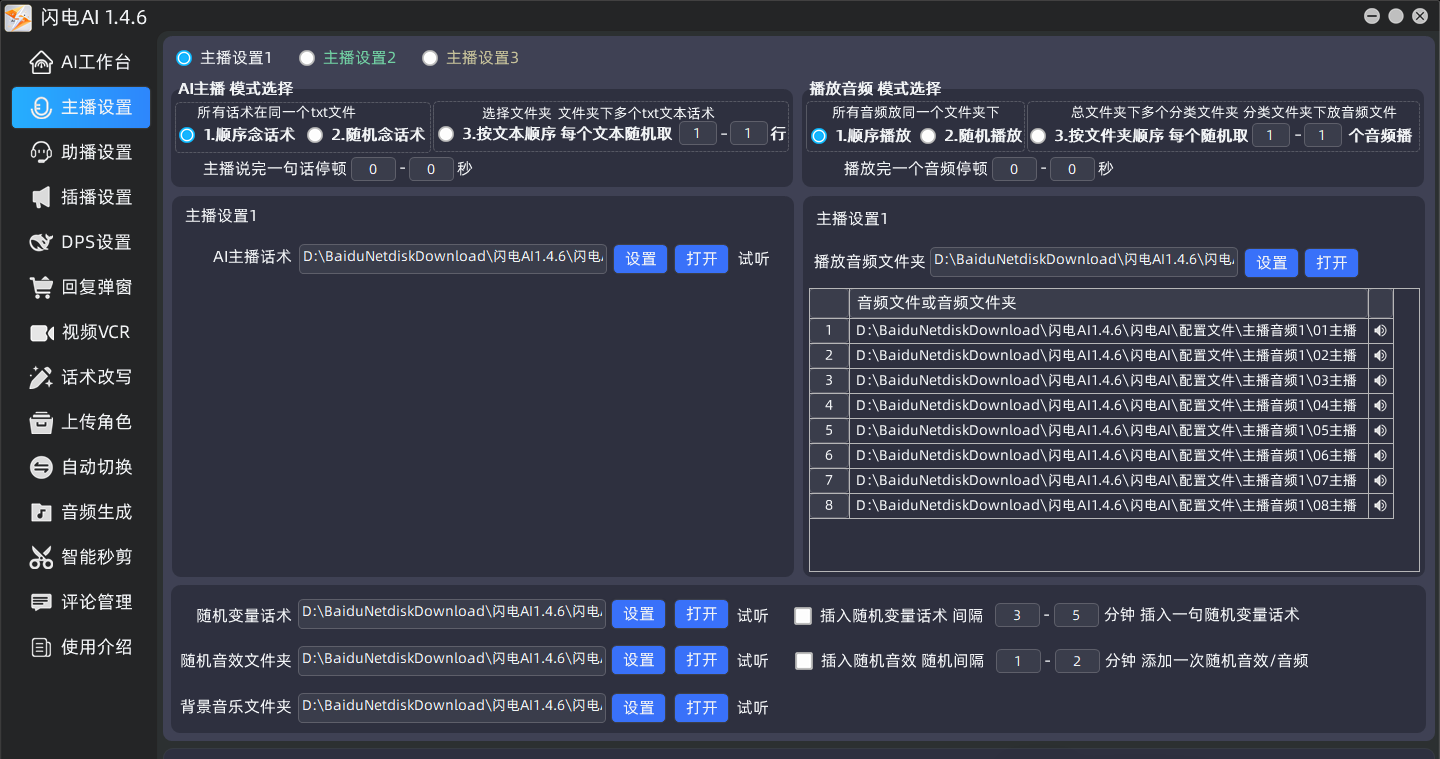Open the 智能秒剪 scissors icon
The height and width of the screenshot is (759, 1440).
click(x=41, y=557)
